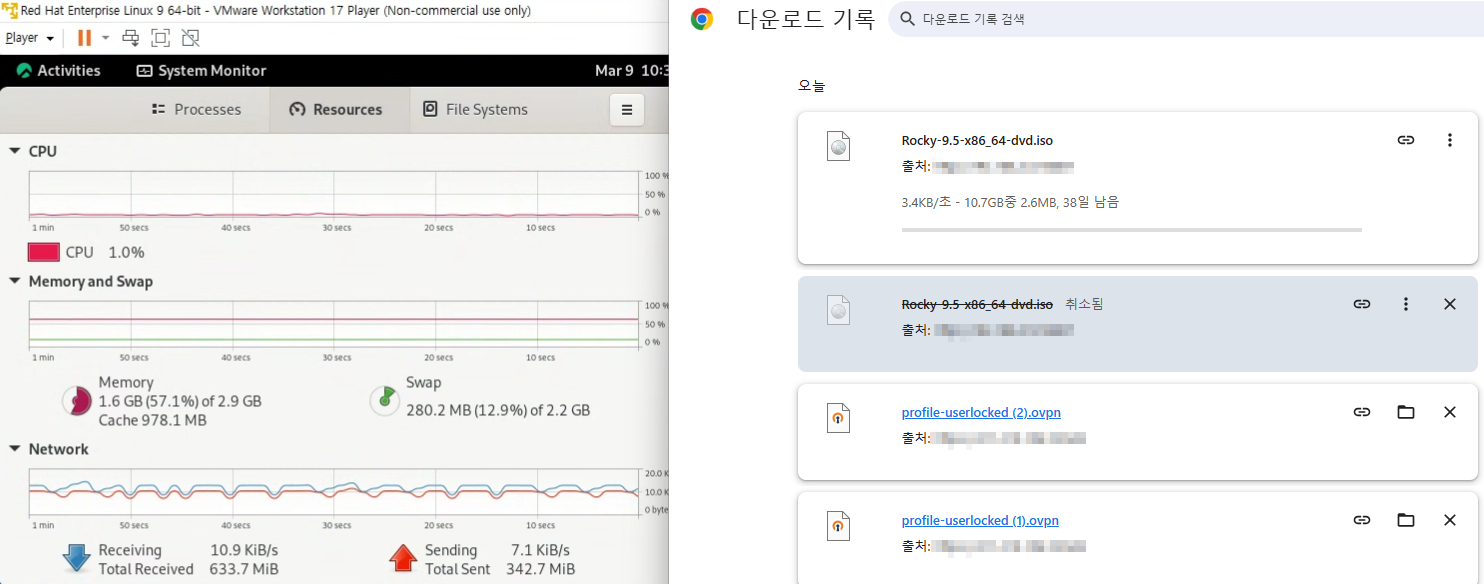This screenshot has width=1484, height=584.
Task: Focus the download history search field
Action: coord(1185,19)
